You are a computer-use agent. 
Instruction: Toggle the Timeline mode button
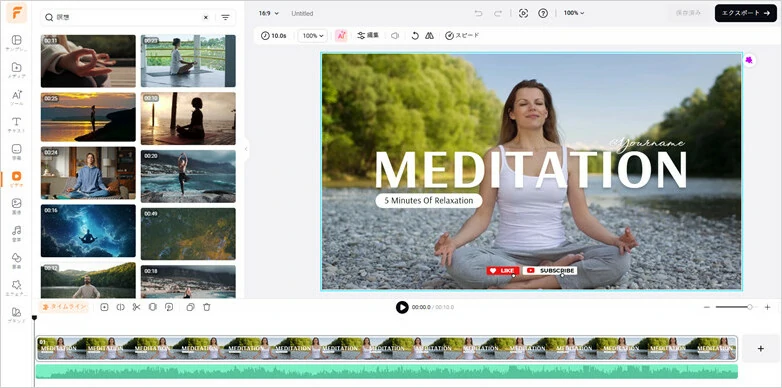tap(64, 307)
